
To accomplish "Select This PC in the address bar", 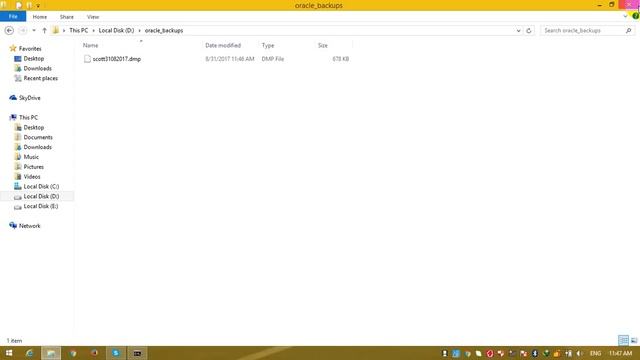I will tap(78, 31).
